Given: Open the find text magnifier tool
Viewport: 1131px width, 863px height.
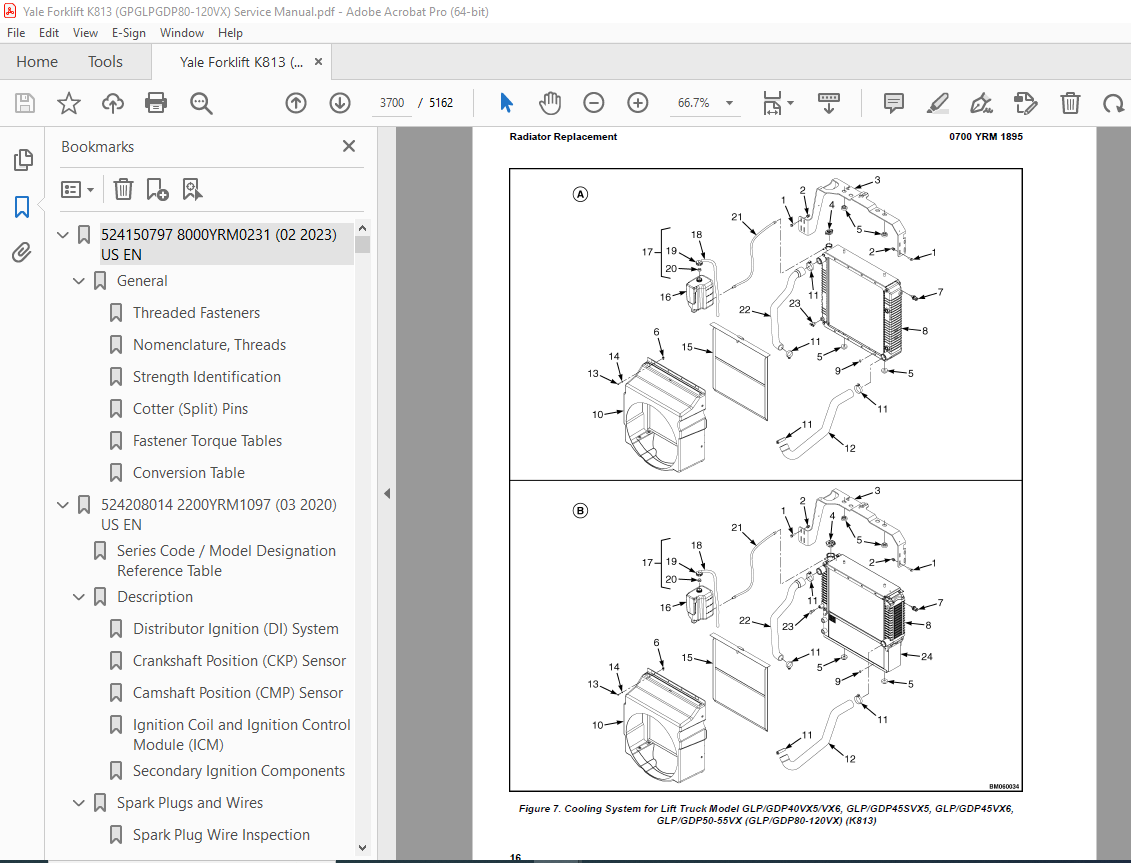Looking at the screenshot, I should click(x=201, y=103).
